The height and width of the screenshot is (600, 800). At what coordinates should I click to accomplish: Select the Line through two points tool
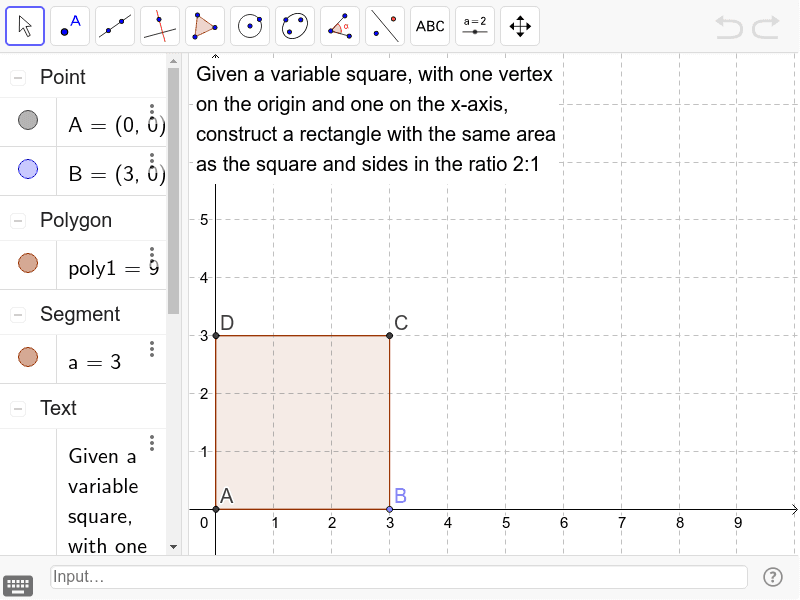tap(115, 26)
